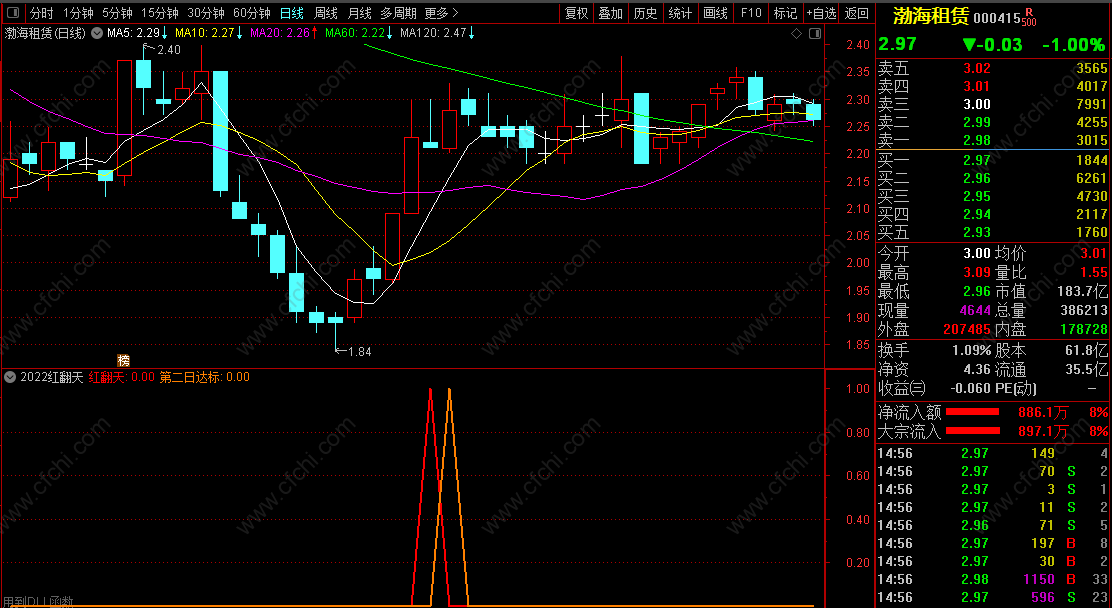Switch to the 5分钟 period
The image size is (1112, 608).
click(117, 13)
